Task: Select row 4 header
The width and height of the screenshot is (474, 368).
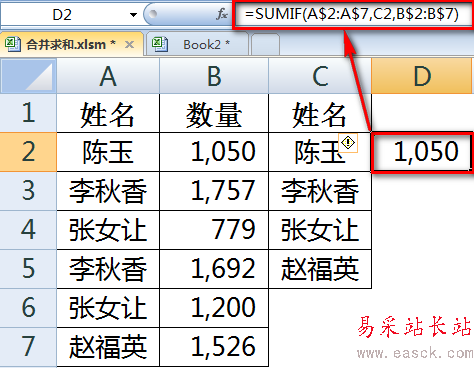Action: pyautogui.click(x=28, y=230)
